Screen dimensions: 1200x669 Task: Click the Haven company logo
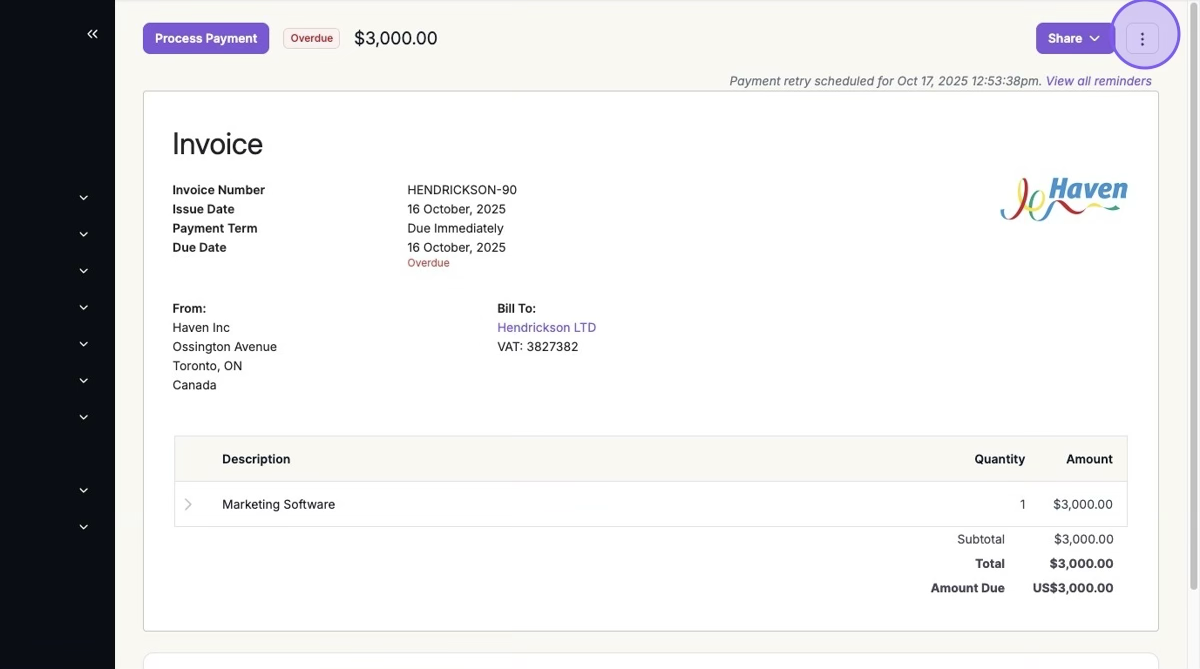coord(1063,198)
